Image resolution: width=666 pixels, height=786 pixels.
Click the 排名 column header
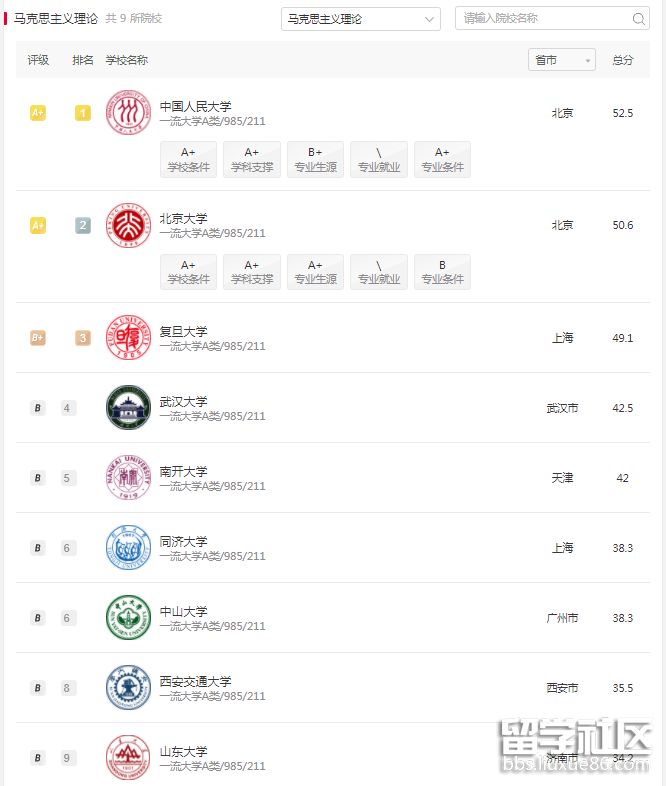pyautogui.click(x=83, y=60)
